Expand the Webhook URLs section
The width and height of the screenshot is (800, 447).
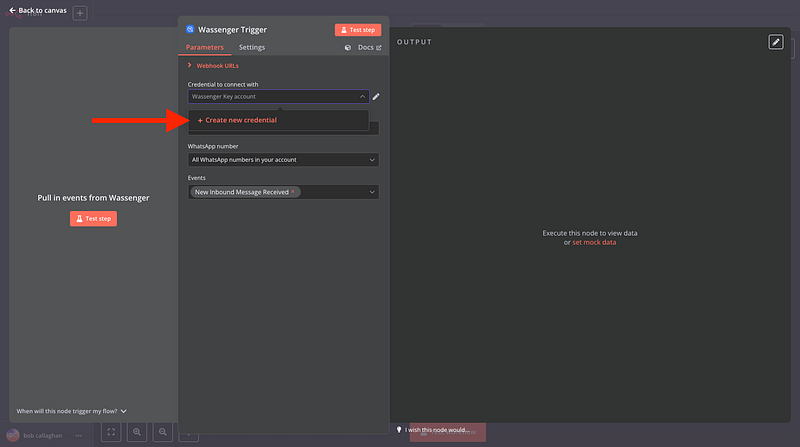pos(190,66)
